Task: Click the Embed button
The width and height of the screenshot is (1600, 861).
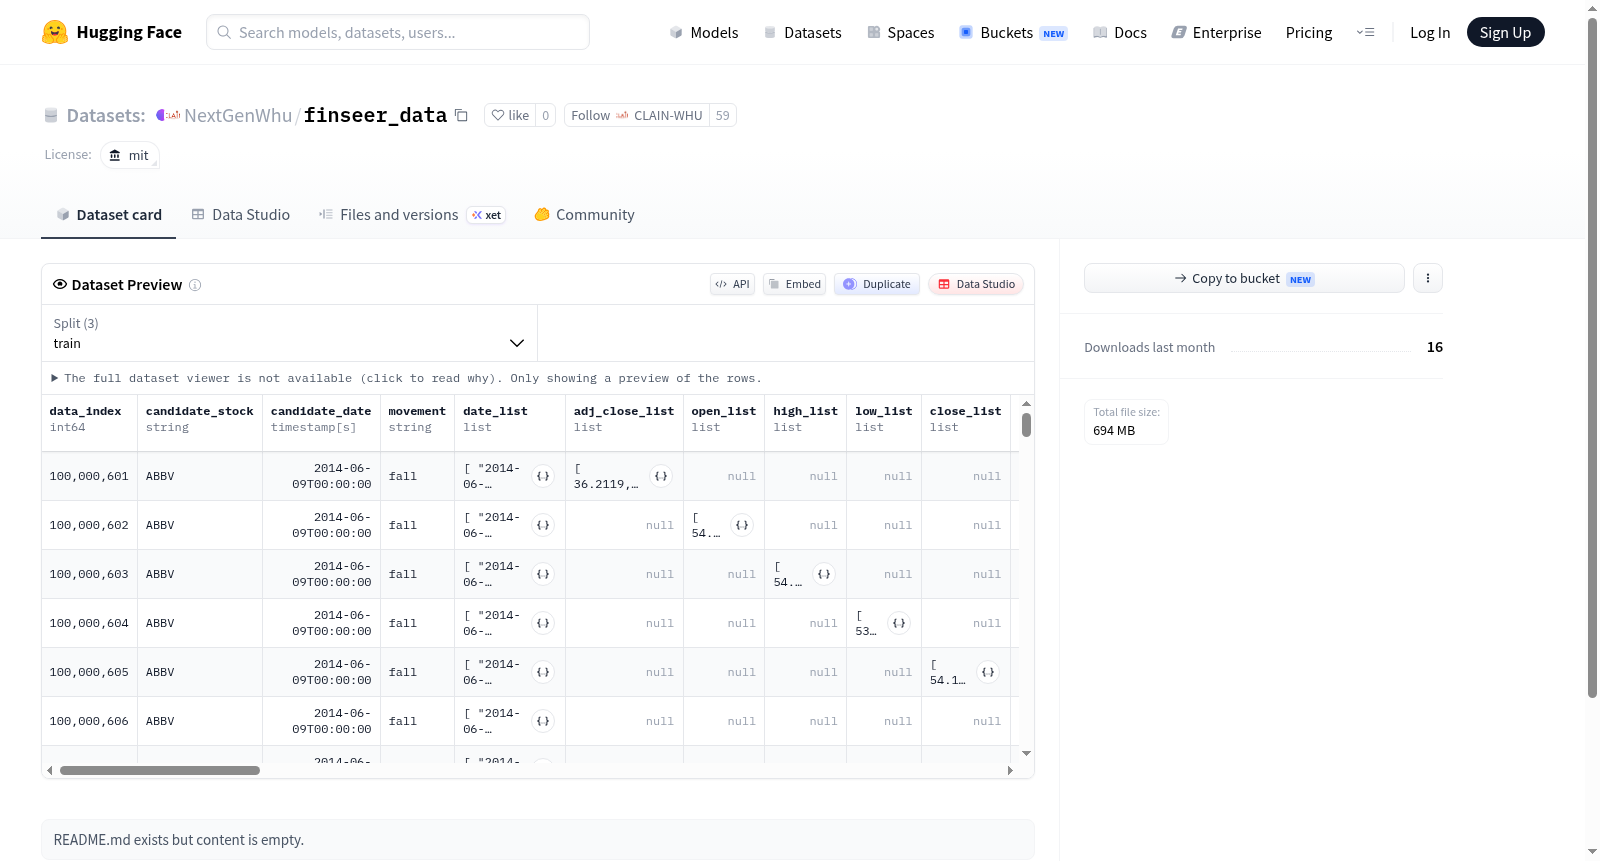Action: [x=795, y=284]
